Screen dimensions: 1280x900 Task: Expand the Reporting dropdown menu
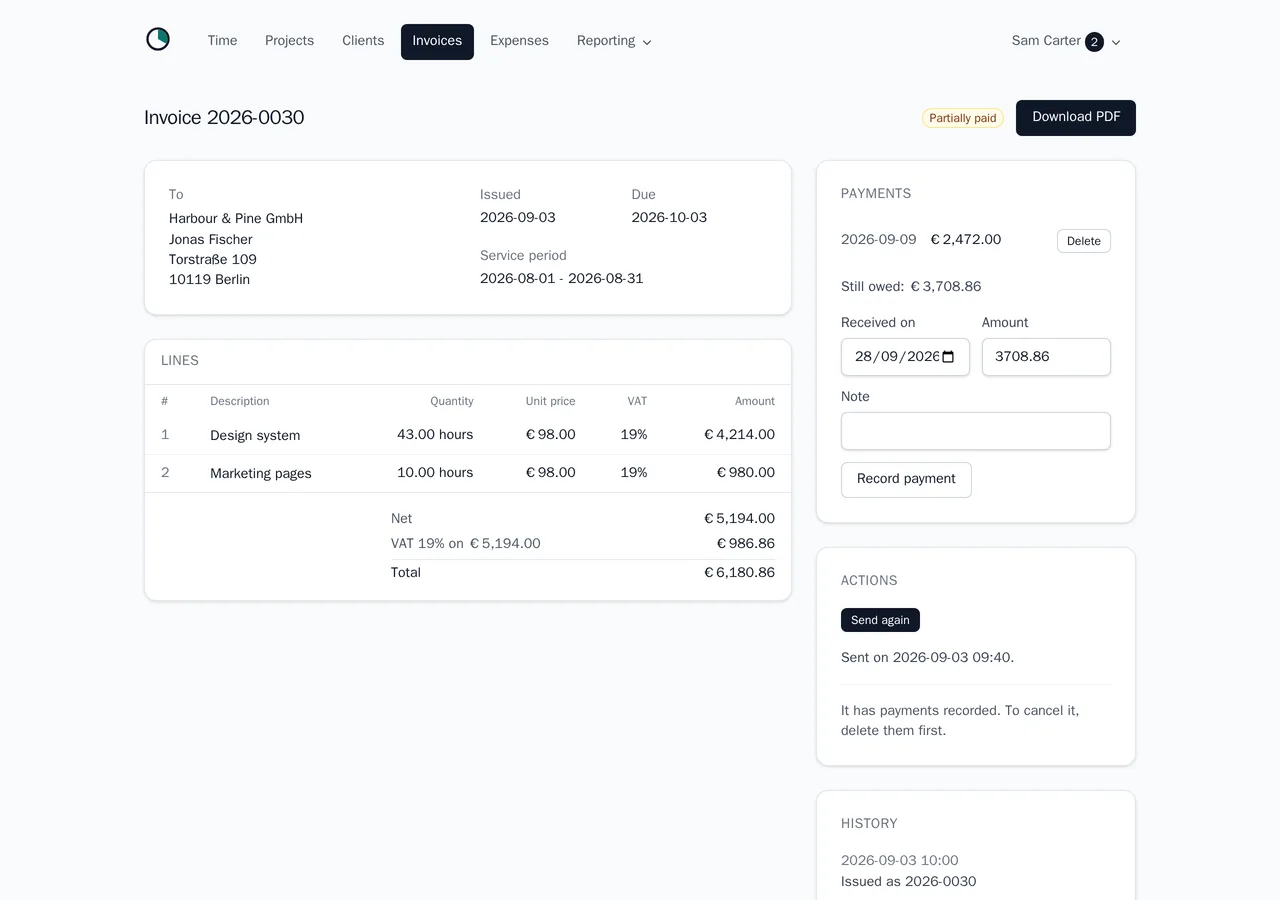click(614, 41)
